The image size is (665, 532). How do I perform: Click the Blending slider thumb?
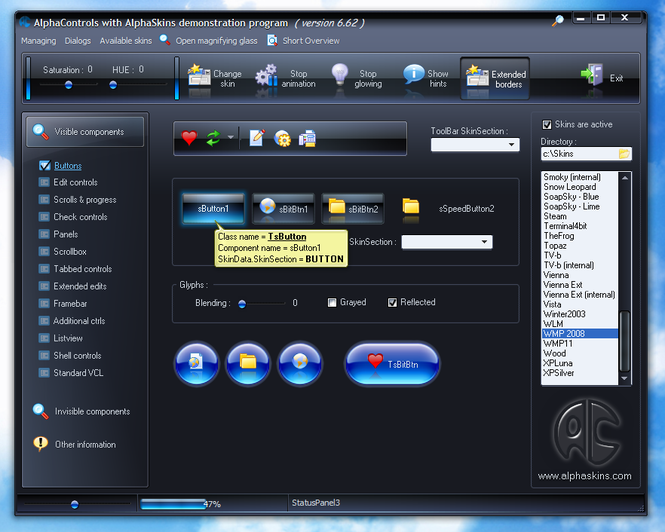click(x=242, y=304)
